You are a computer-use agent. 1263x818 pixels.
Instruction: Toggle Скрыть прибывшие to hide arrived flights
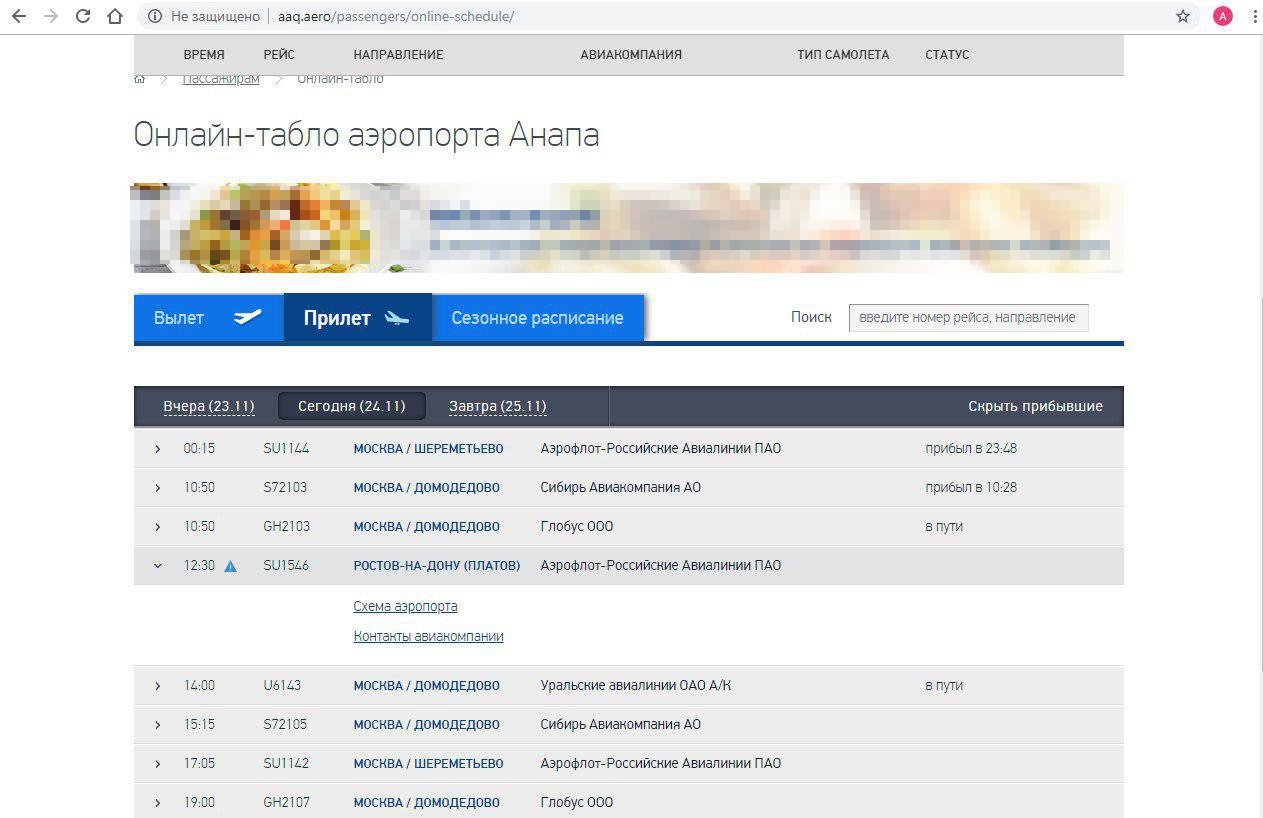pos(1035,406)
